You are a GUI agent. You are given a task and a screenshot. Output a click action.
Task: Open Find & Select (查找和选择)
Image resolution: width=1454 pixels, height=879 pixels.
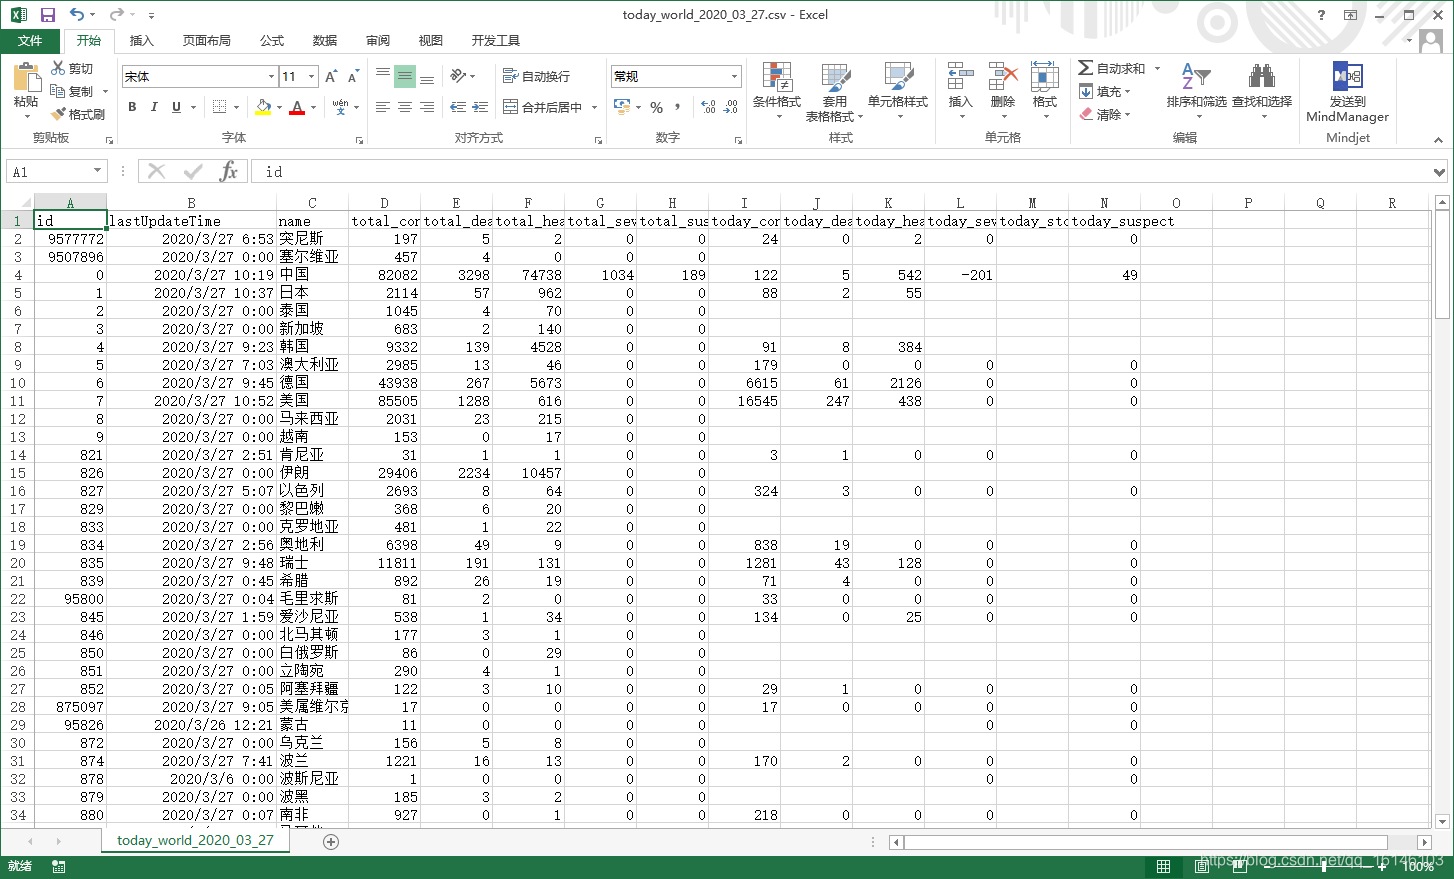pos(1262,90)
